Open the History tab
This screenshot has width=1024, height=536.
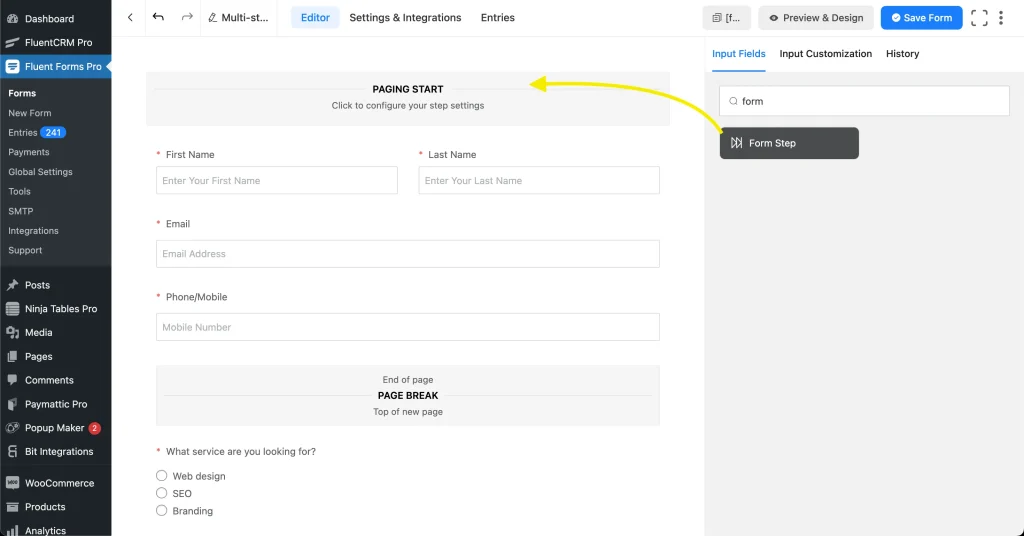point(903,54)
